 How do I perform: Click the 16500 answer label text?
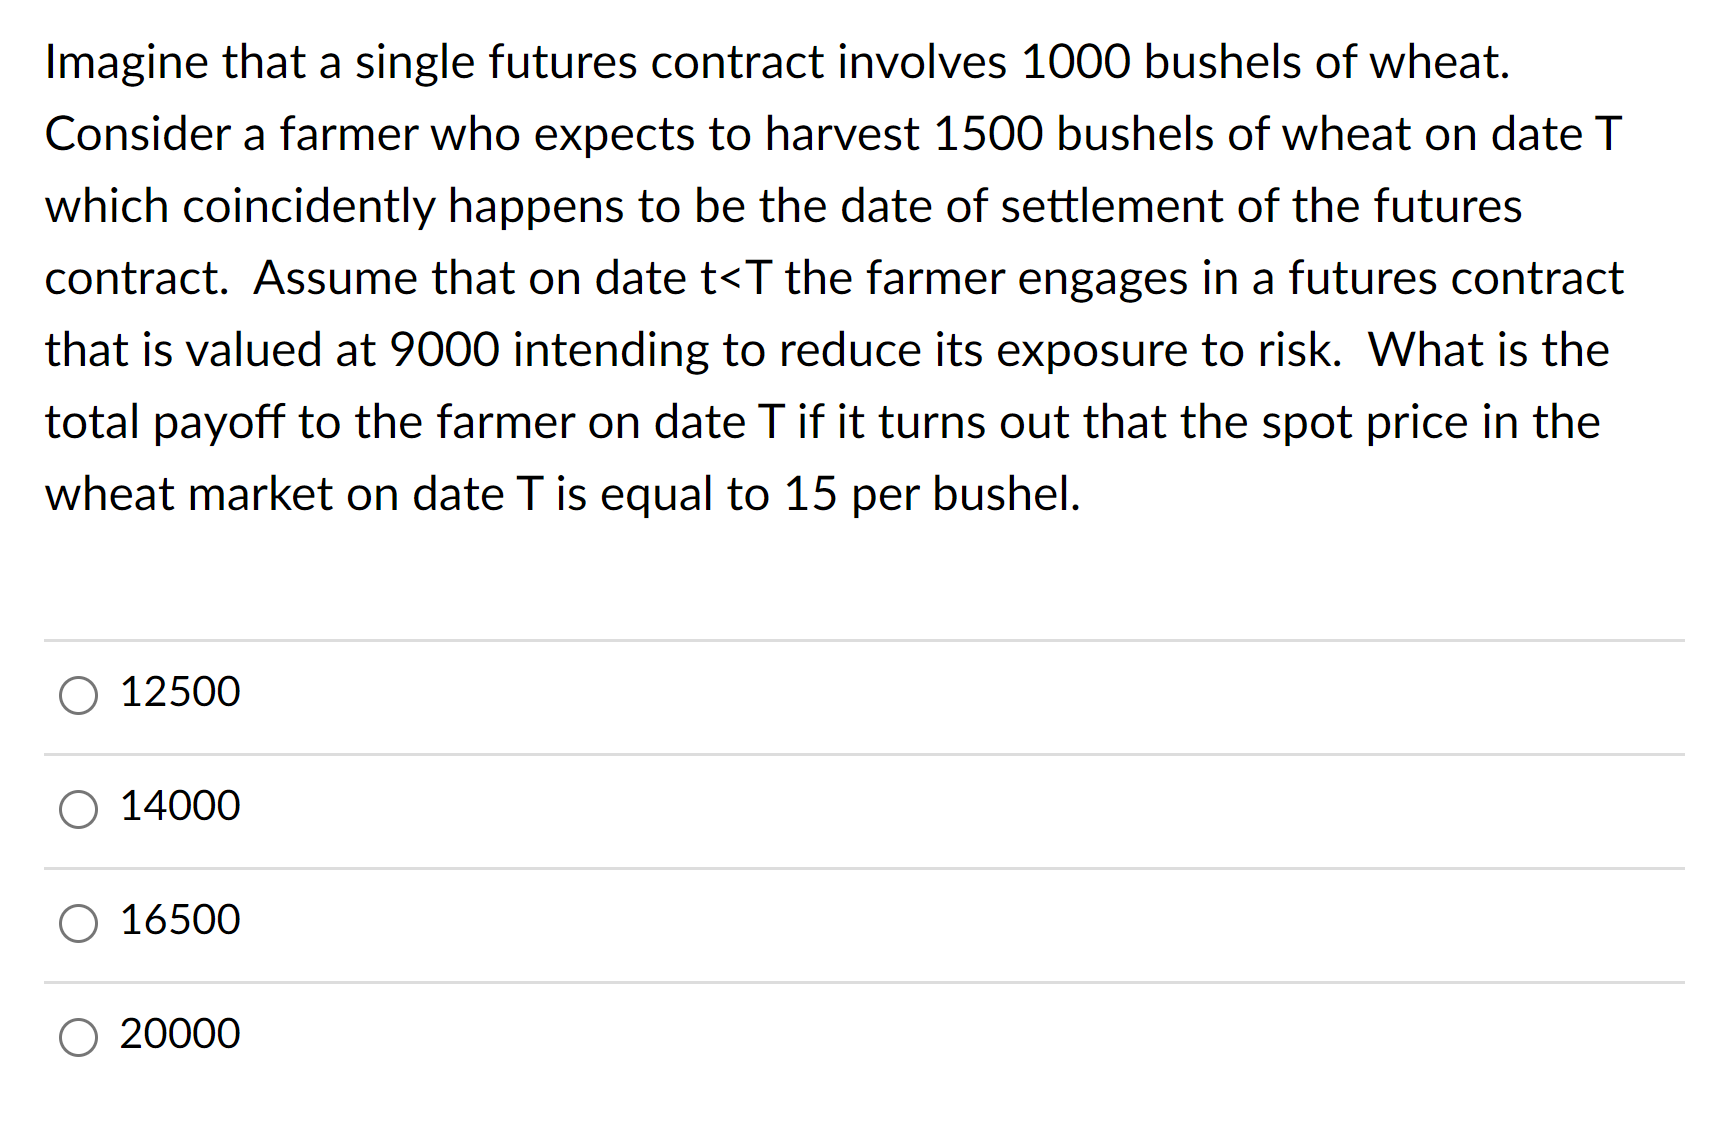pos(179,920)
